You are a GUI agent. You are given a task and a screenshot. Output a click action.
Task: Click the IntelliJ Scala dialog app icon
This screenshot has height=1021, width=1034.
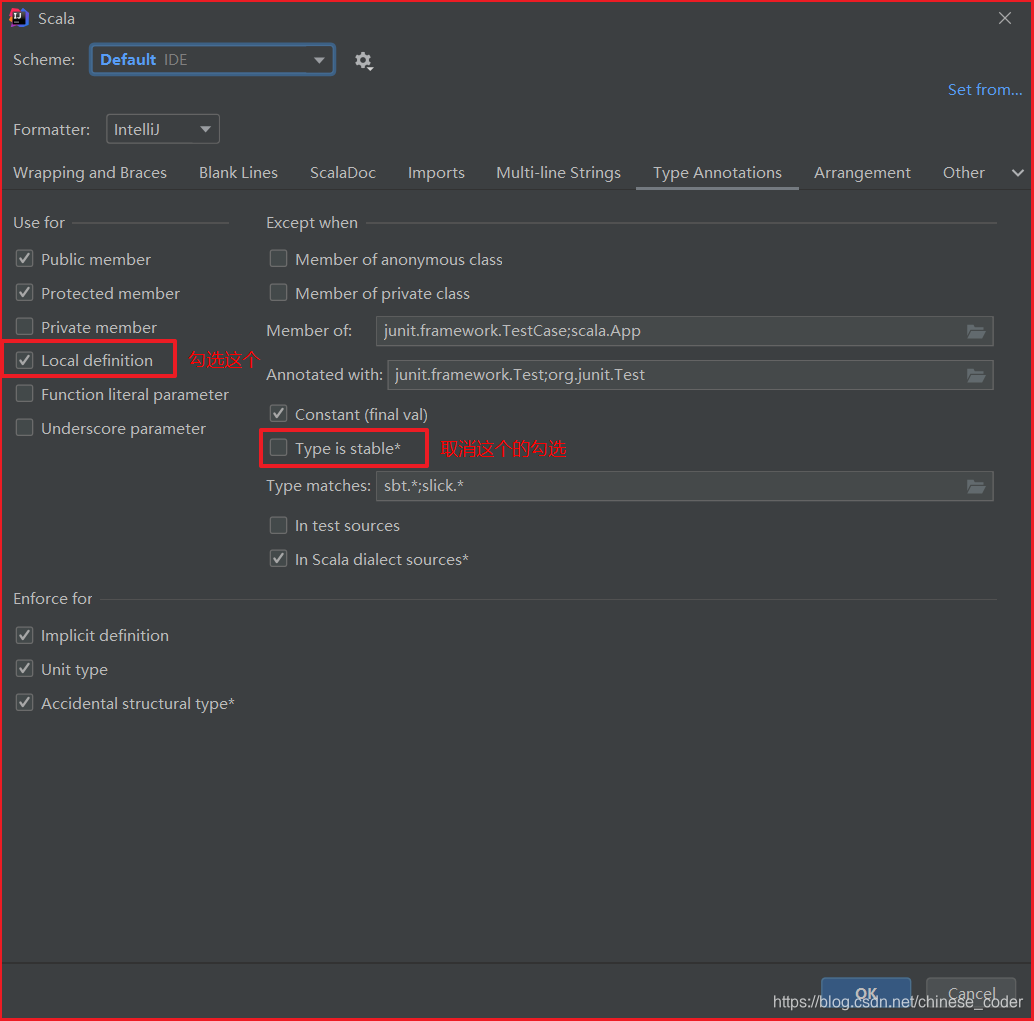tap(18, 18)
